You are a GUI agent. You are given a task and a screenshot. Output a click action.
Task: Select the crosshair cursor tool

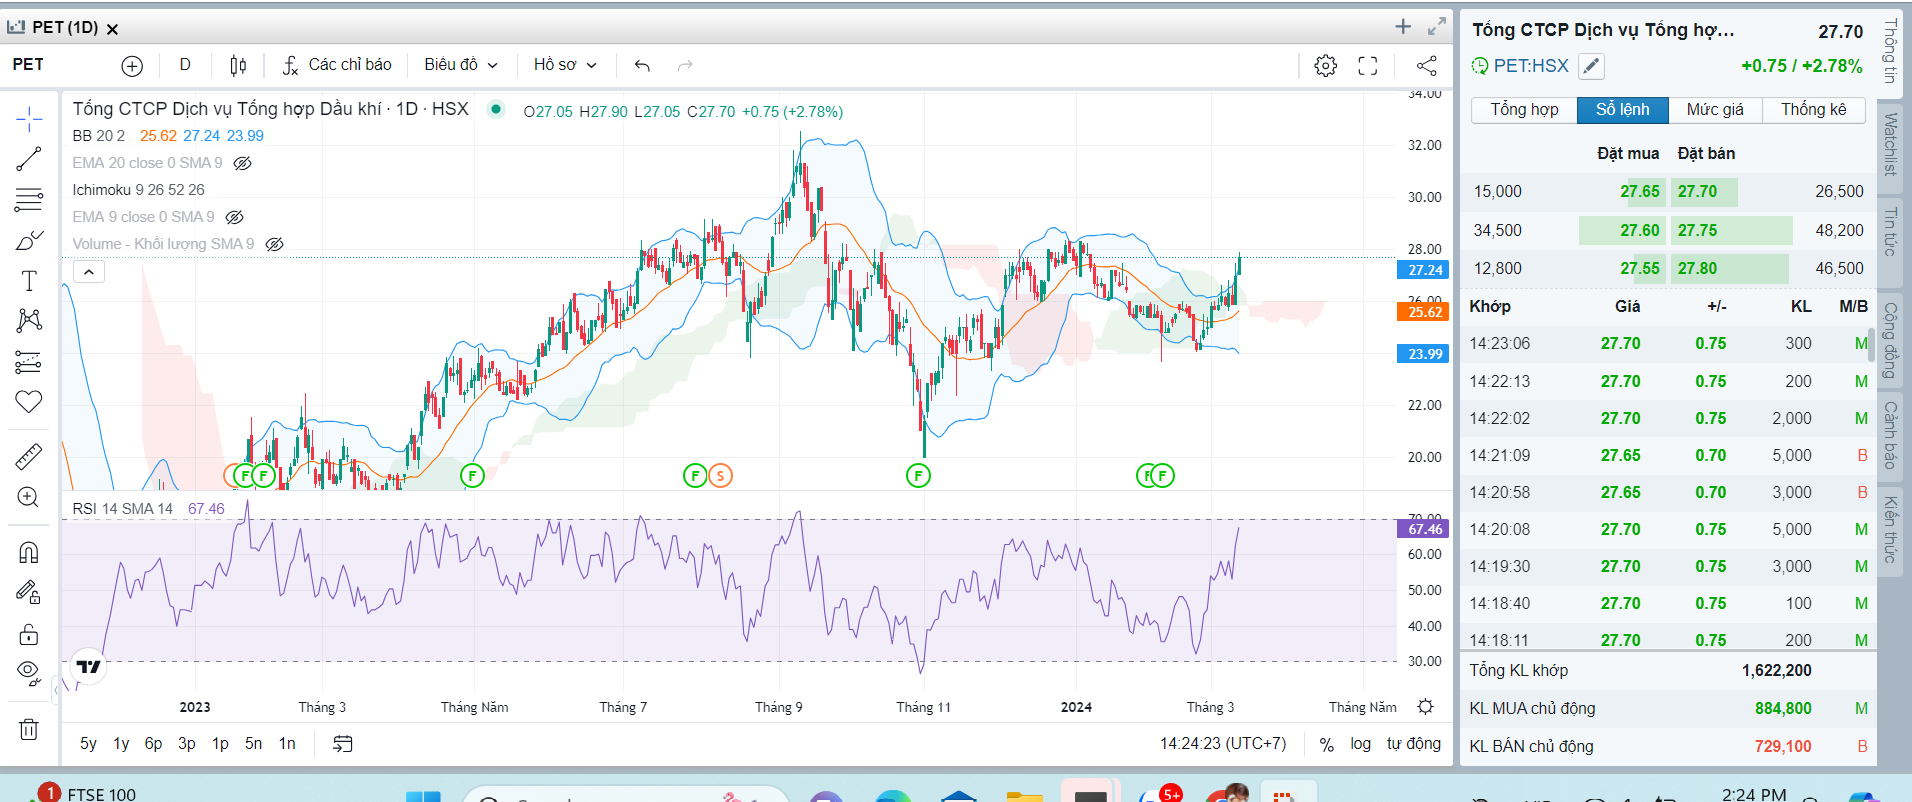pyautogui.click(x=29, y=119)
